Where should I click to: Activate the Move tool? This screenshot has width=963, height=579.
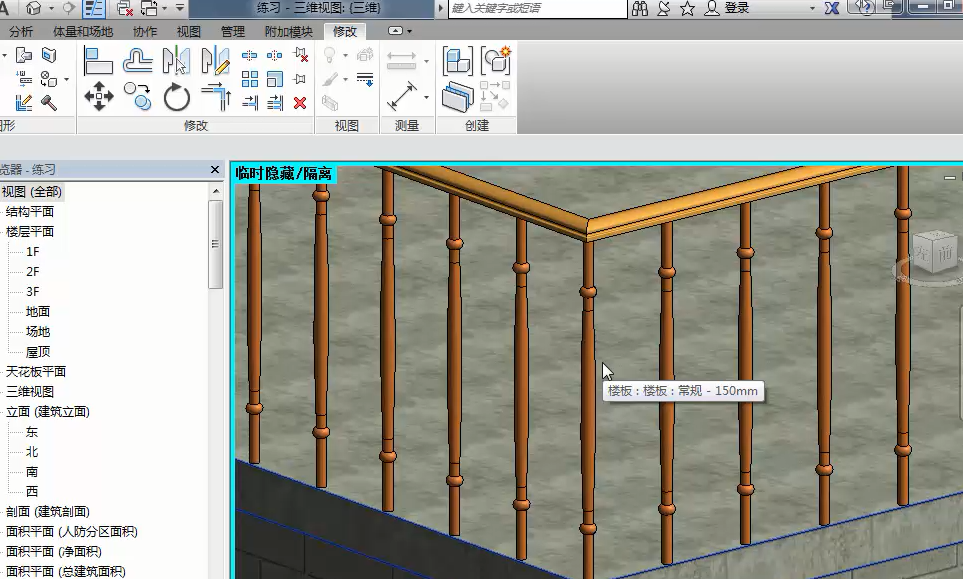[x=98, y=97]
